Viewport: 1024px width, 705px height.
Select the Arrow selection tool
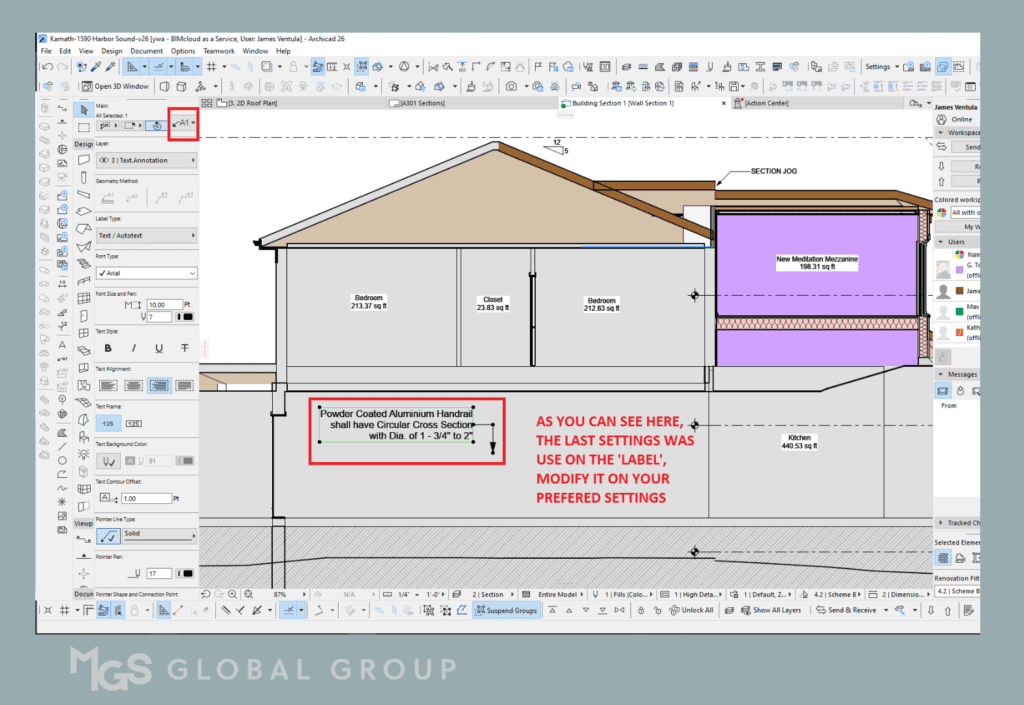tap(84, 108)
